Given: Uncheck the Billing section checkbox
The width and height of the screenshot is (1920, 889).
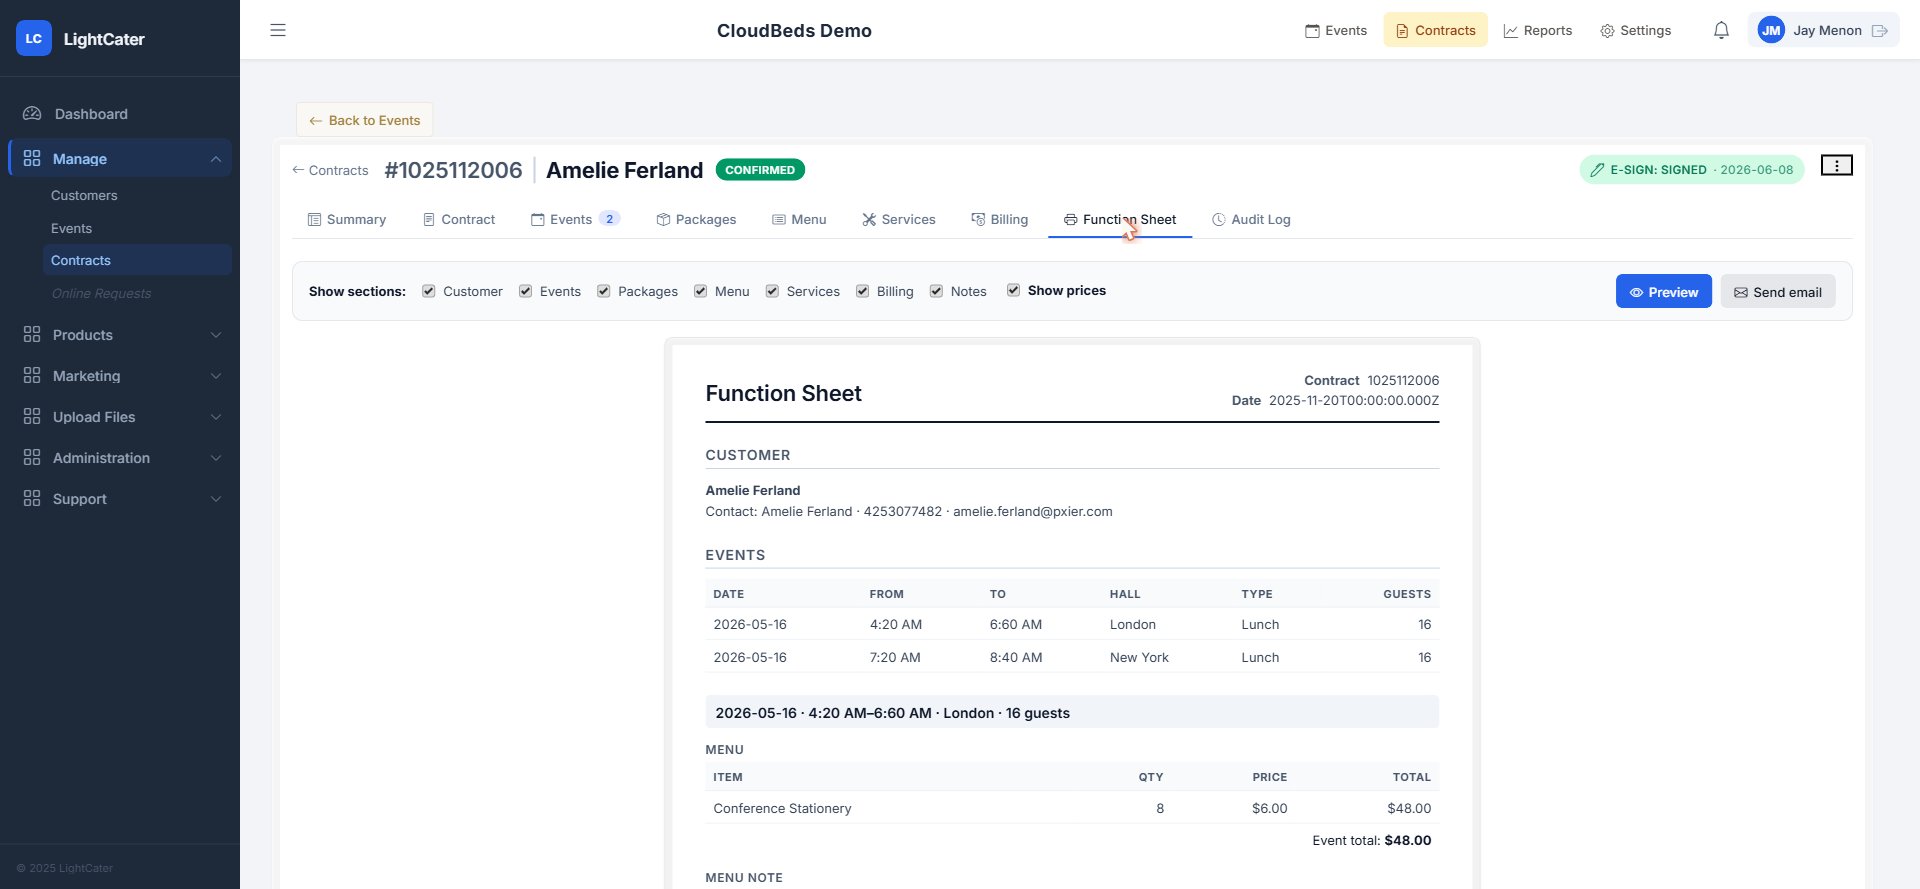Looking at the screenshot, I should pos(862,291).
